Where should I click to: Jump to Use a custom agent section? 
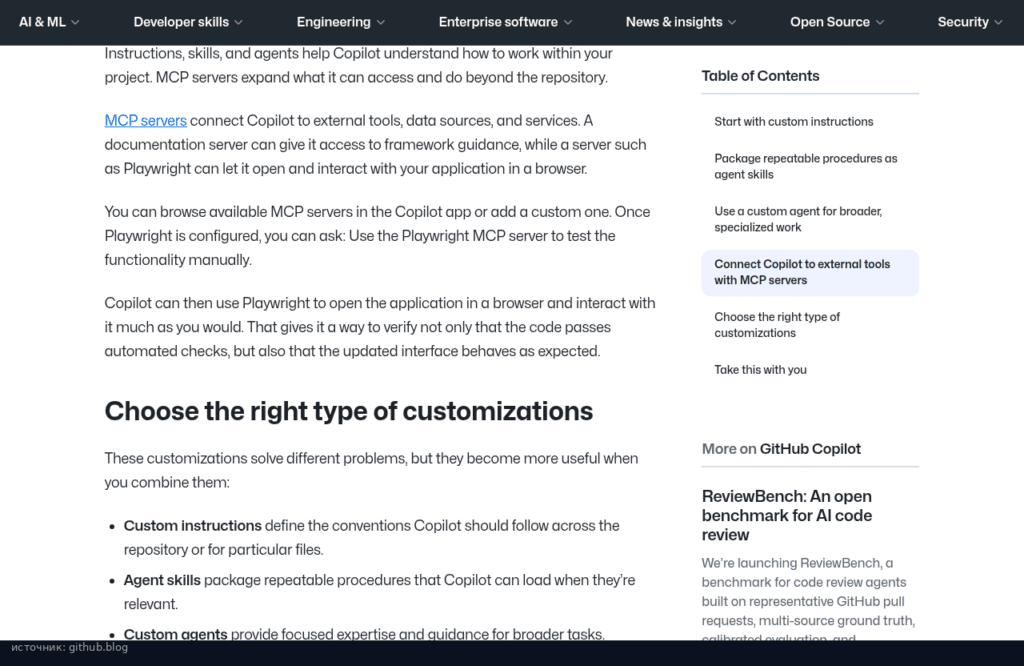coord(798,219)
